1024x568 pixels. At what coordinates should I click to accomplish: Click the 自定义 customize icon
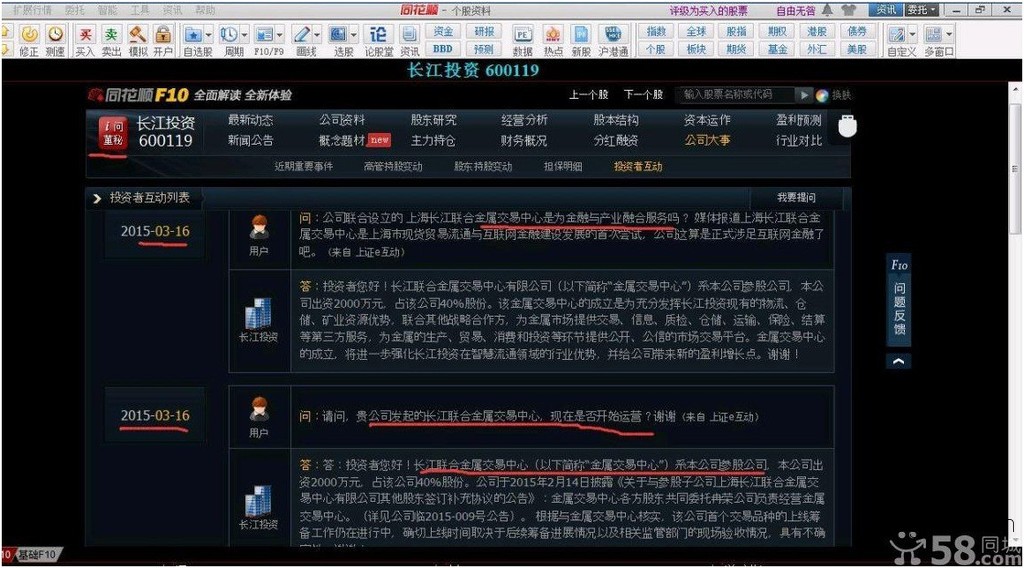point(897,34)
